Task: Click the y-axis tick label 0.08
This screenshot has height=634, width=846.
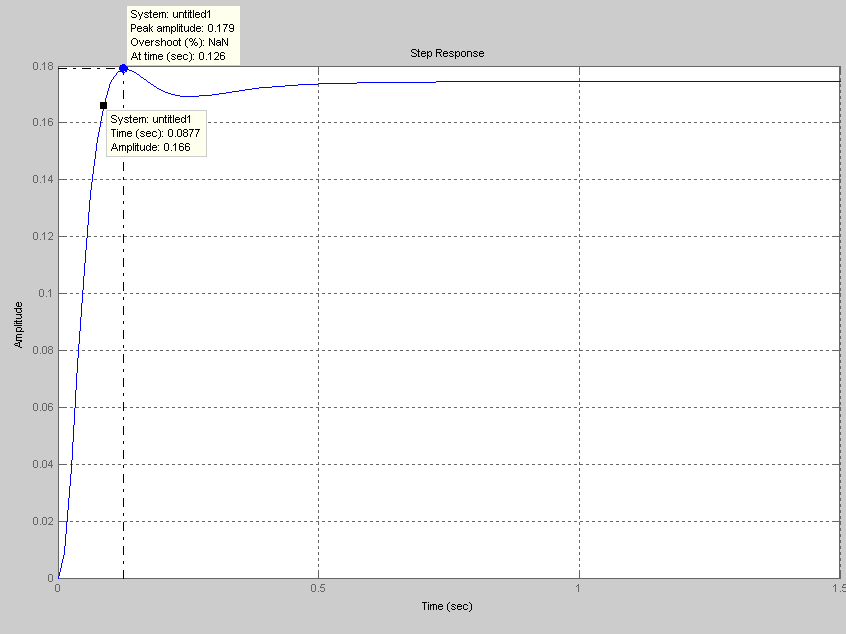Action: coord(43,350)
